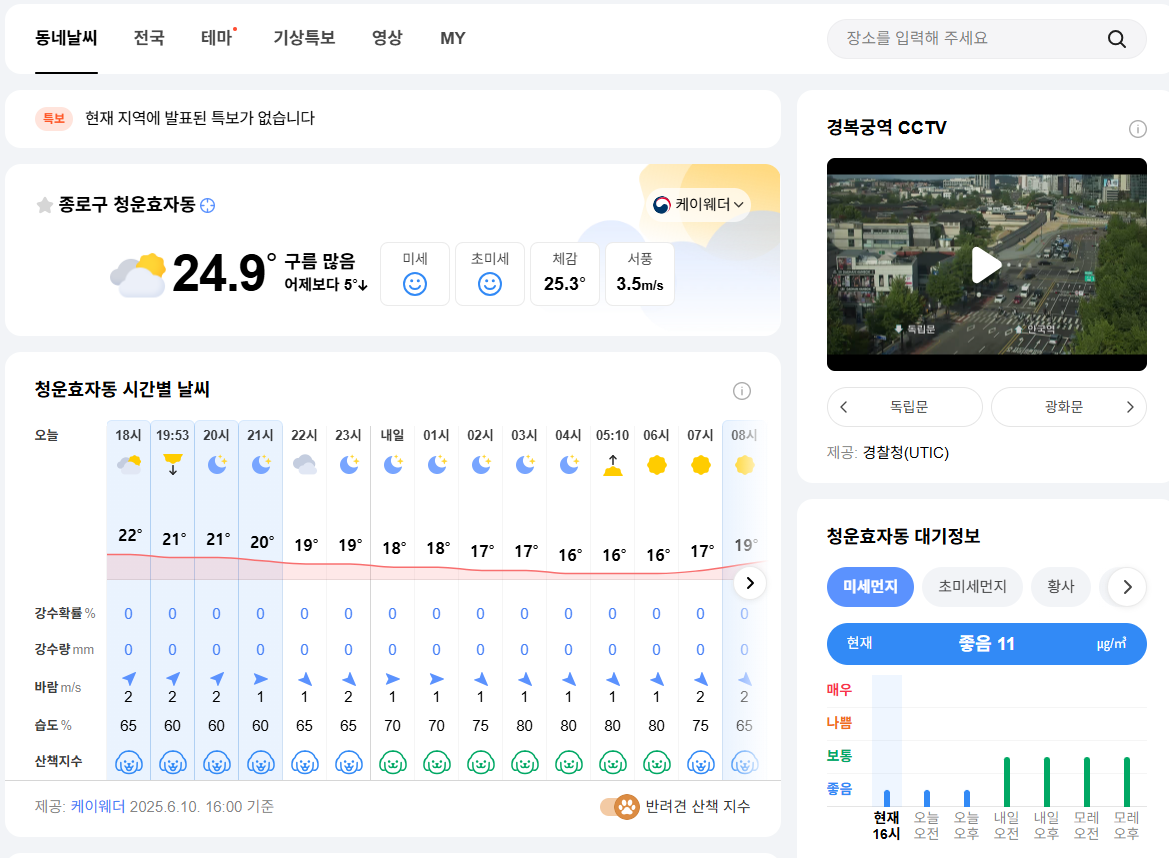Select the 미세먼지 air quality tab
Image resolution: width=1169 pixels, height=858 pixels.
(x=870, y=587)
